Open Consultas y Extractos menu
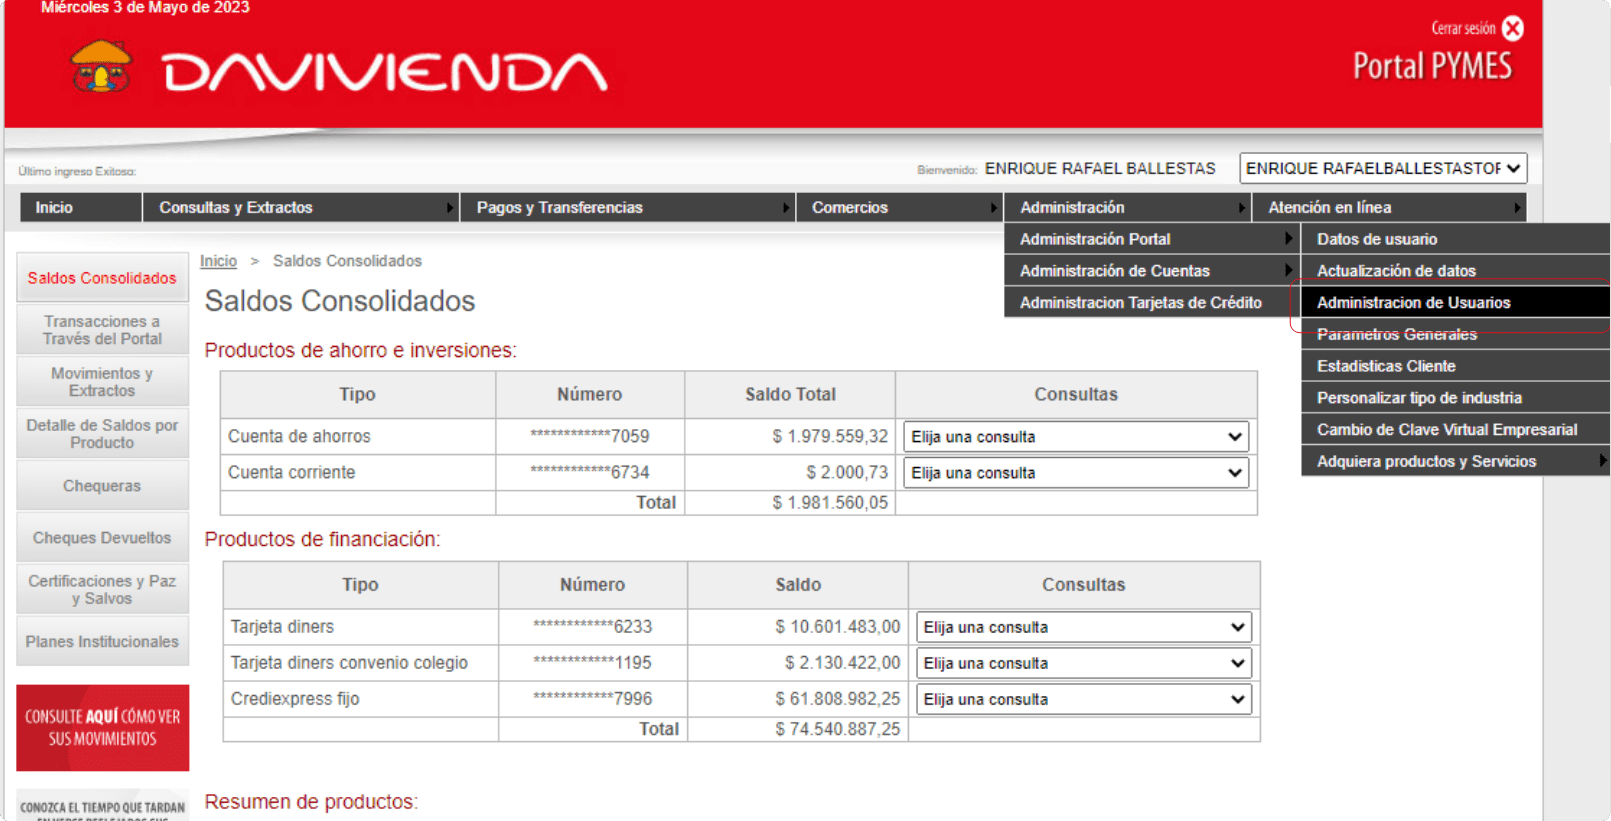The height and width of the screenshot is (821, 1611). (299, 207)
